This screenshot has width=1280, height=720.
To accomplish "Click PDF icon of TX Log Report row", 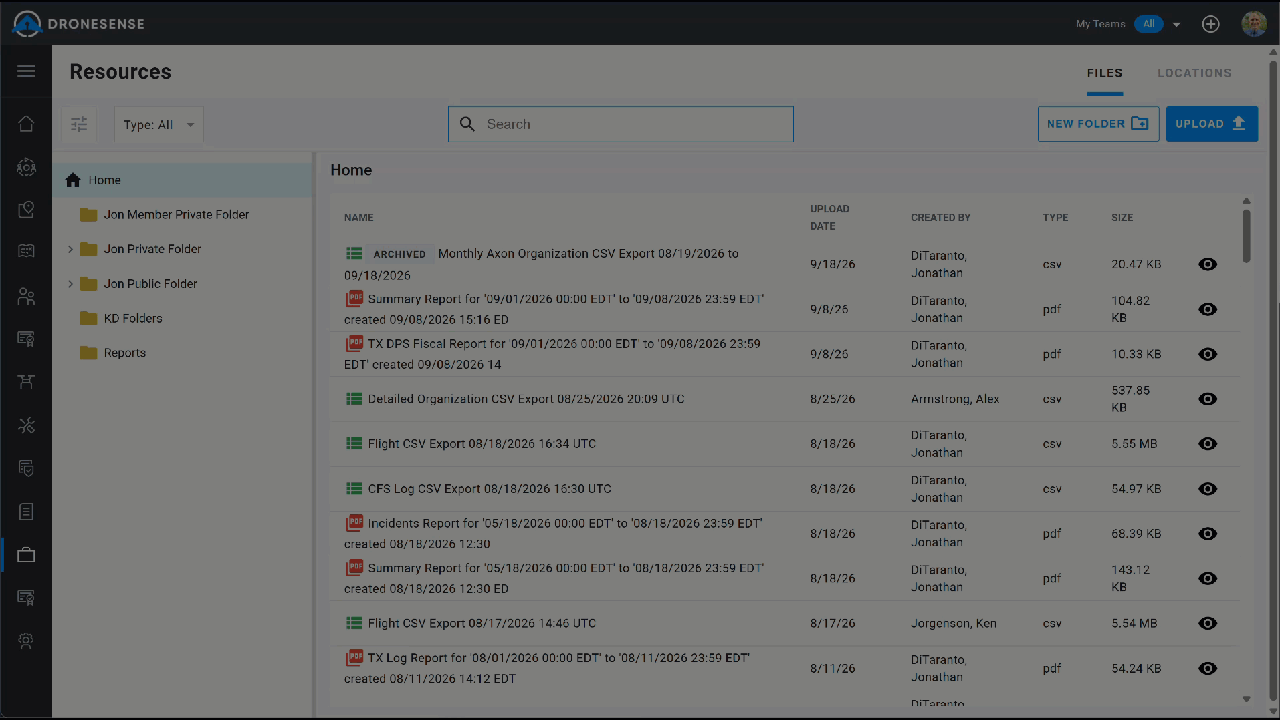I will point(354,657).
